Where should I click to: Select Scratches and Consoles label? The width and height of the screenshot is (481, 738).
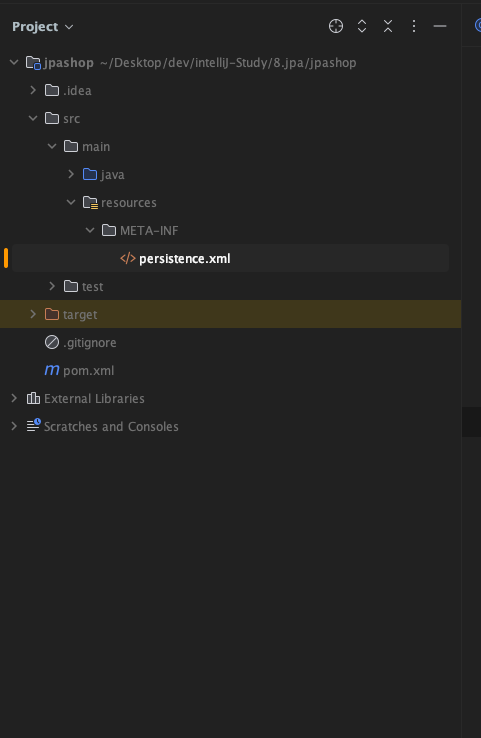point(111,426)
